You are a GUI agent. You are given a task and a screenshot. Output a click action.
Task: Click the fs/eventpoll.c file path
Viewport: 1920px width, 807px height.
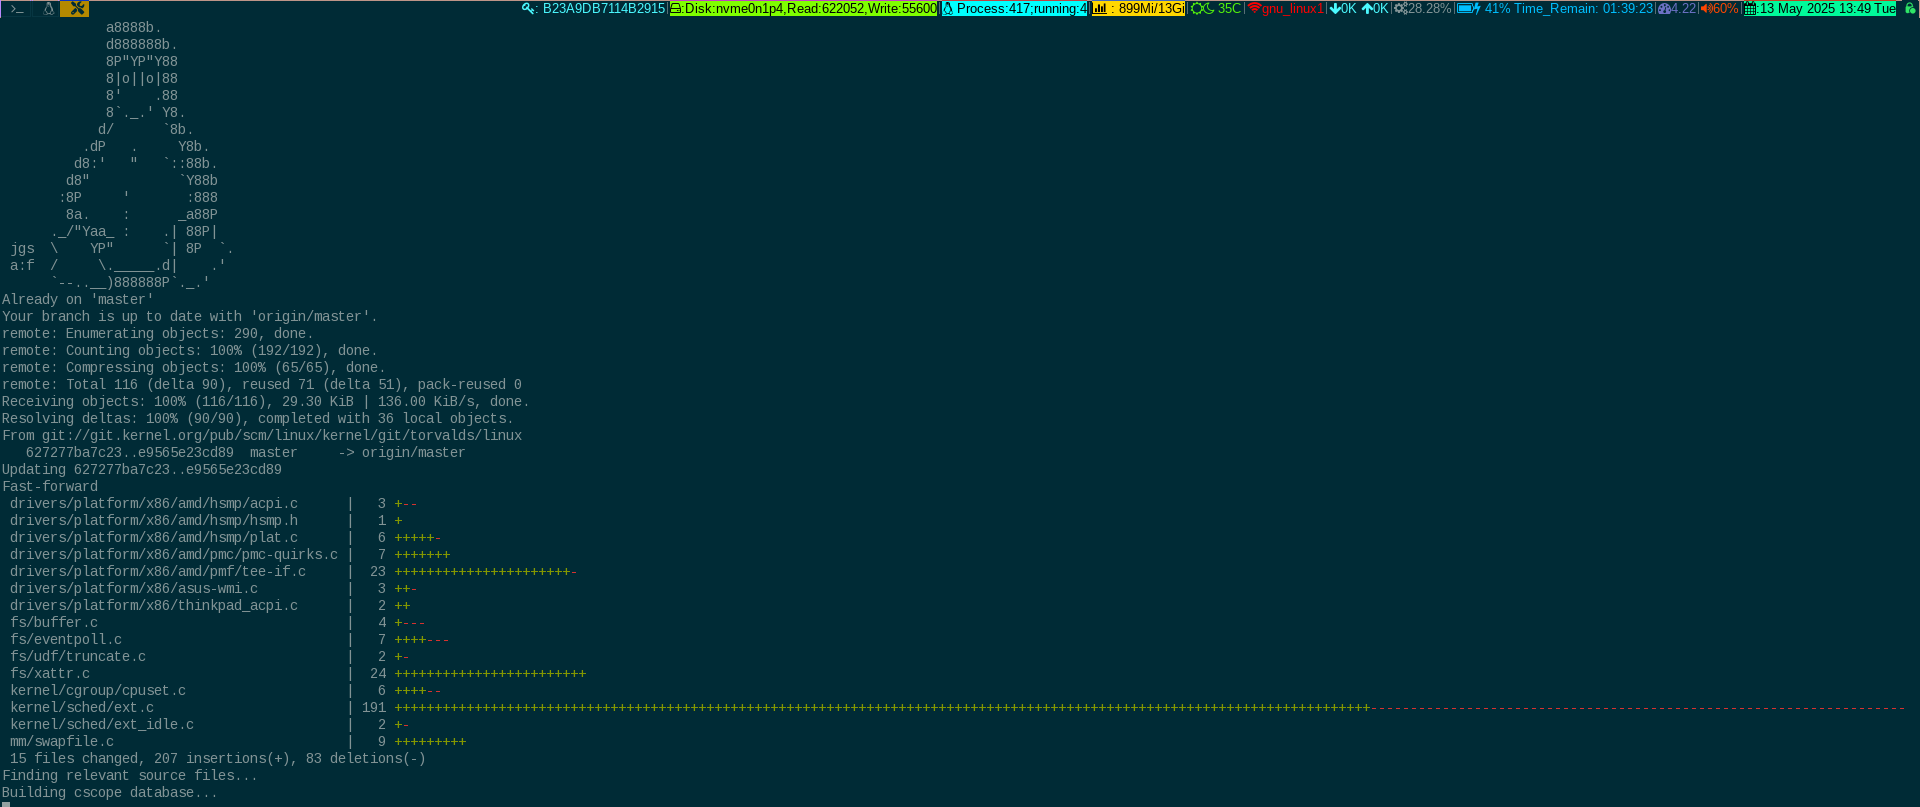(66, 639)
